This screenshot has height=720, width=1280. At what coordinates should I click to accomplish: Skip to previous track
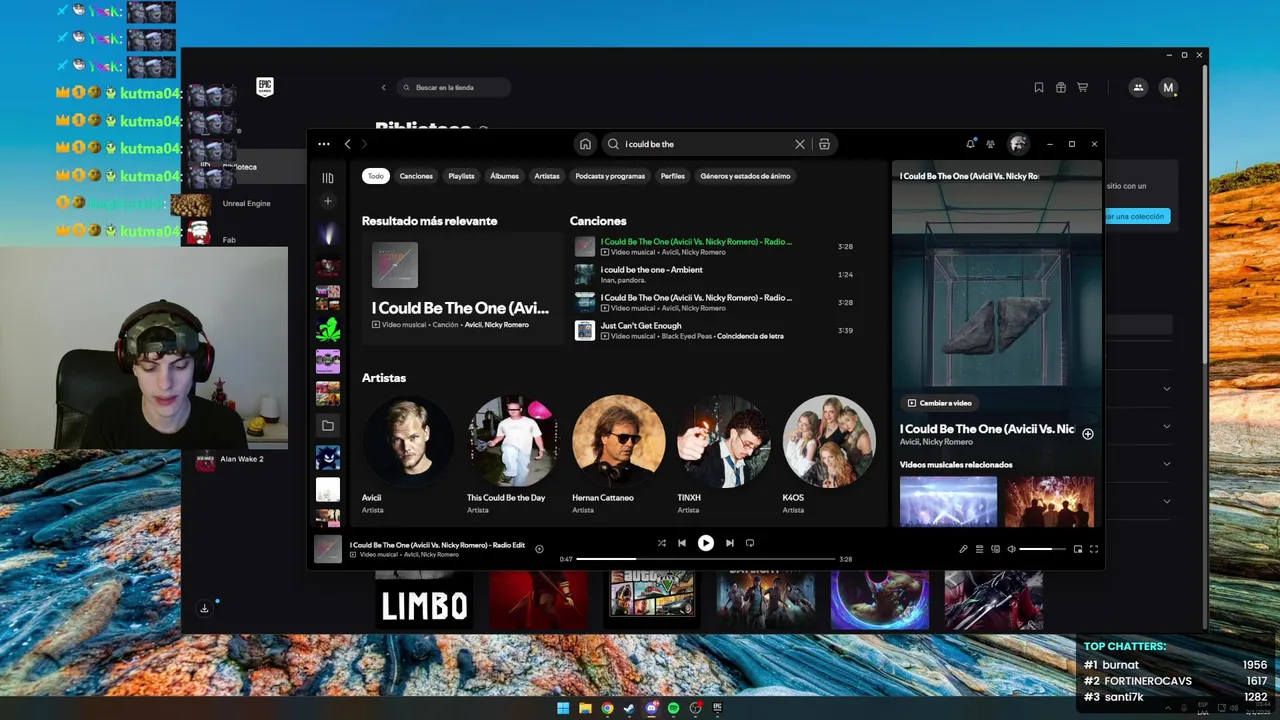[682, 543]
